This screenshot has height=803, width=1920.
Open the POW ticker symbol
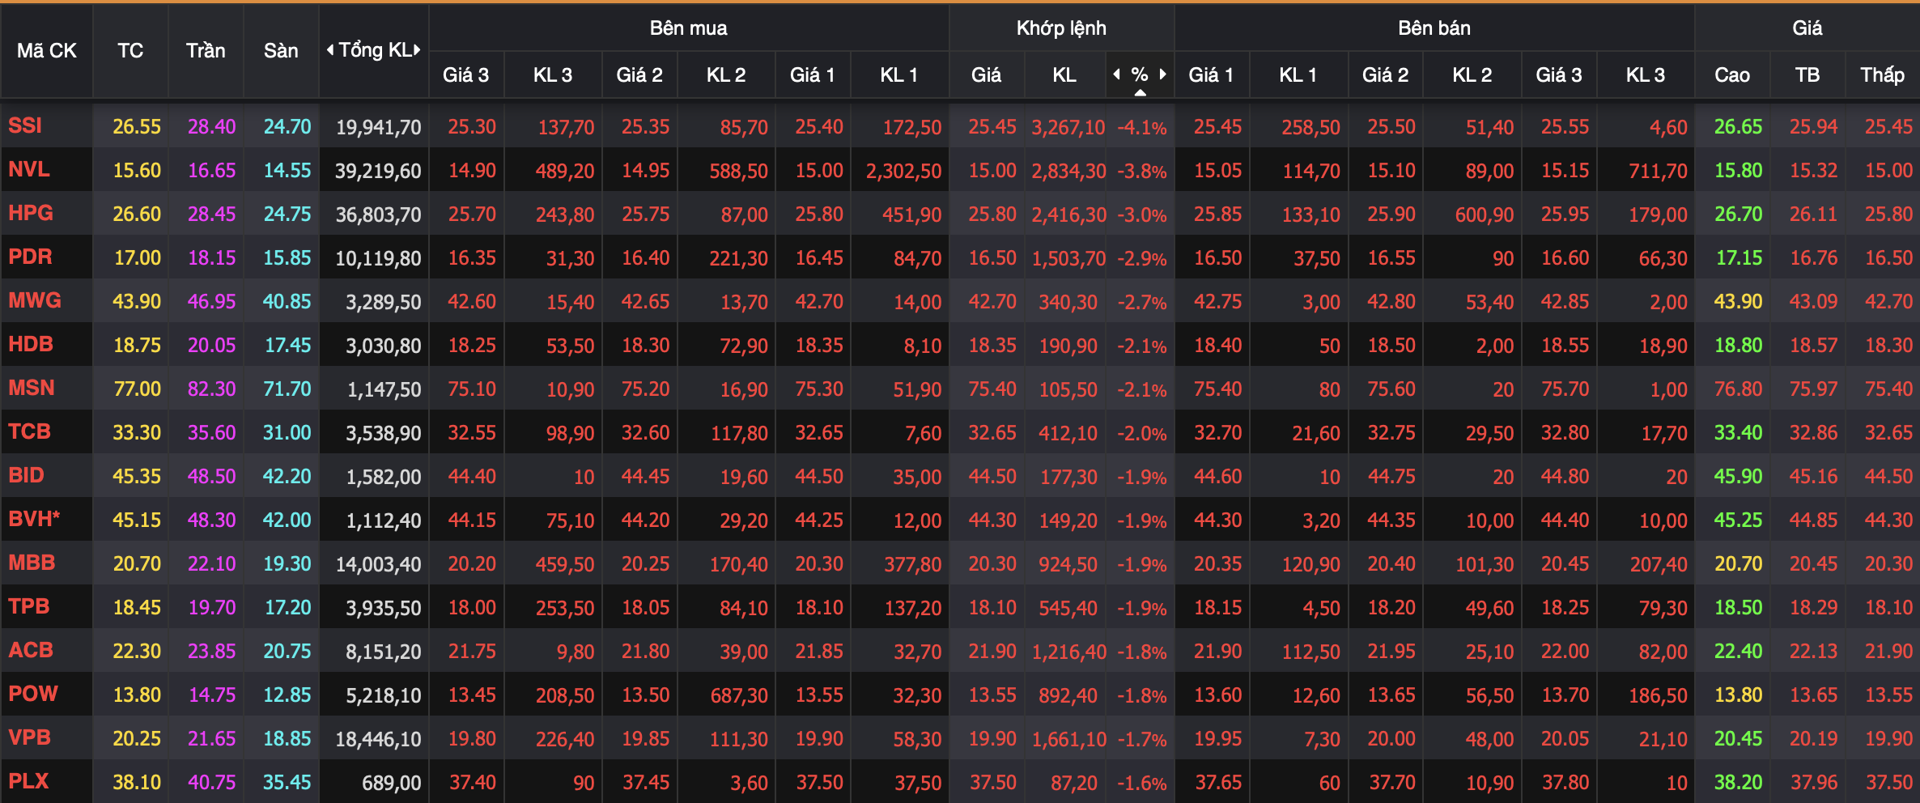click(33, 694)
